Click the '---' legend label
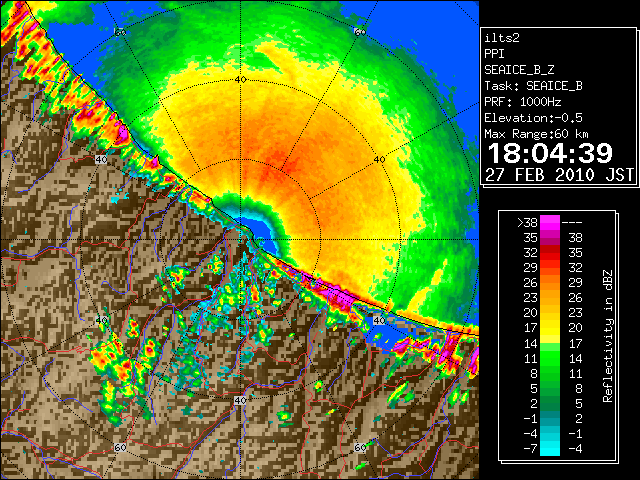Screen dimensions: 640x480 (x=572, y=223)
